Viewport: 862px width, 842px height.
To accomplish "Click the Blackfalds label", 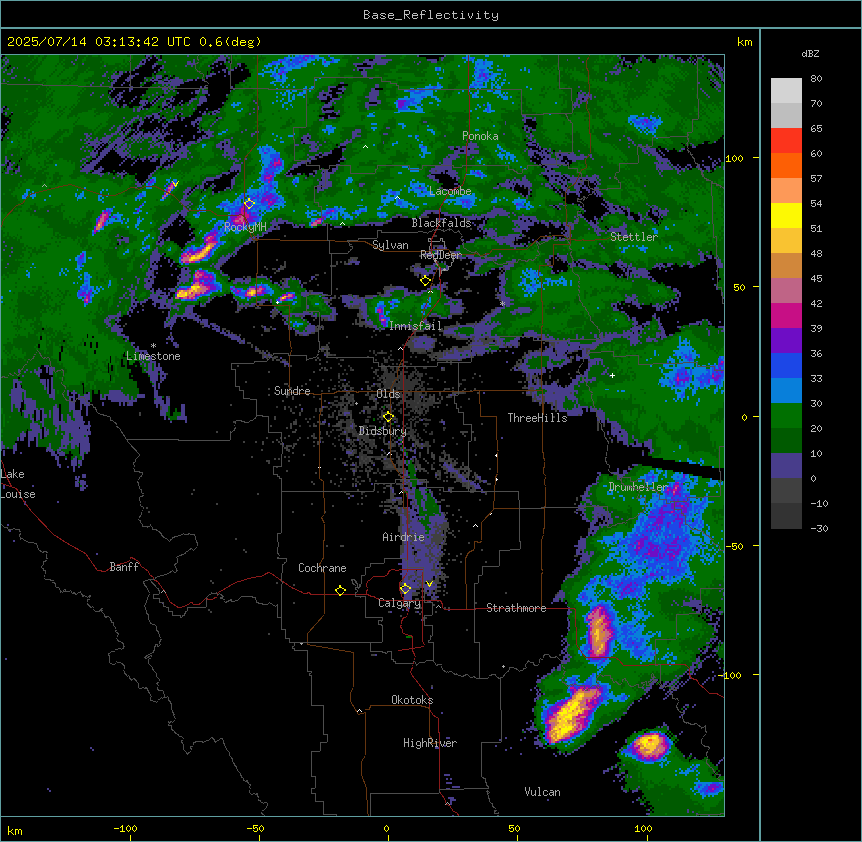I will pos(441,223).
